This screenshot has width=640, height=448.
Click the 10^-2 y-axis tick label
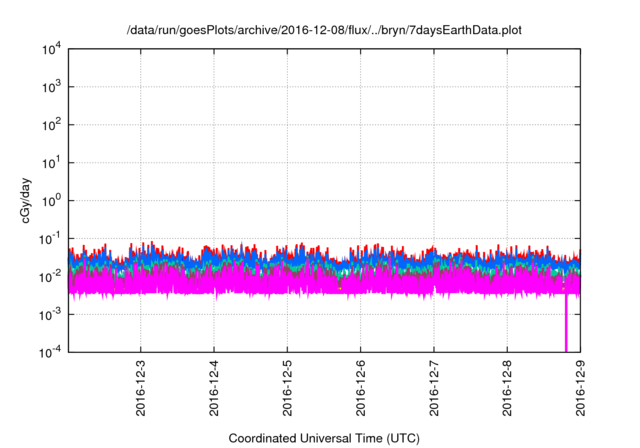coord(48,276)
